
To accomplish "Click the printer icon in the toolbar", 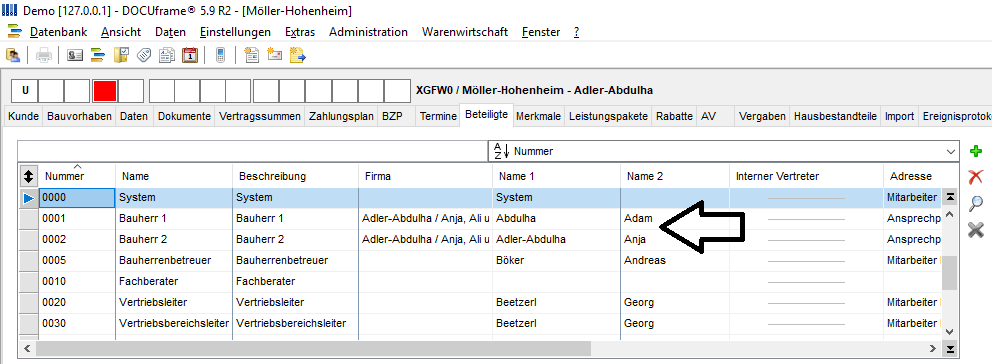I will 44,55.
